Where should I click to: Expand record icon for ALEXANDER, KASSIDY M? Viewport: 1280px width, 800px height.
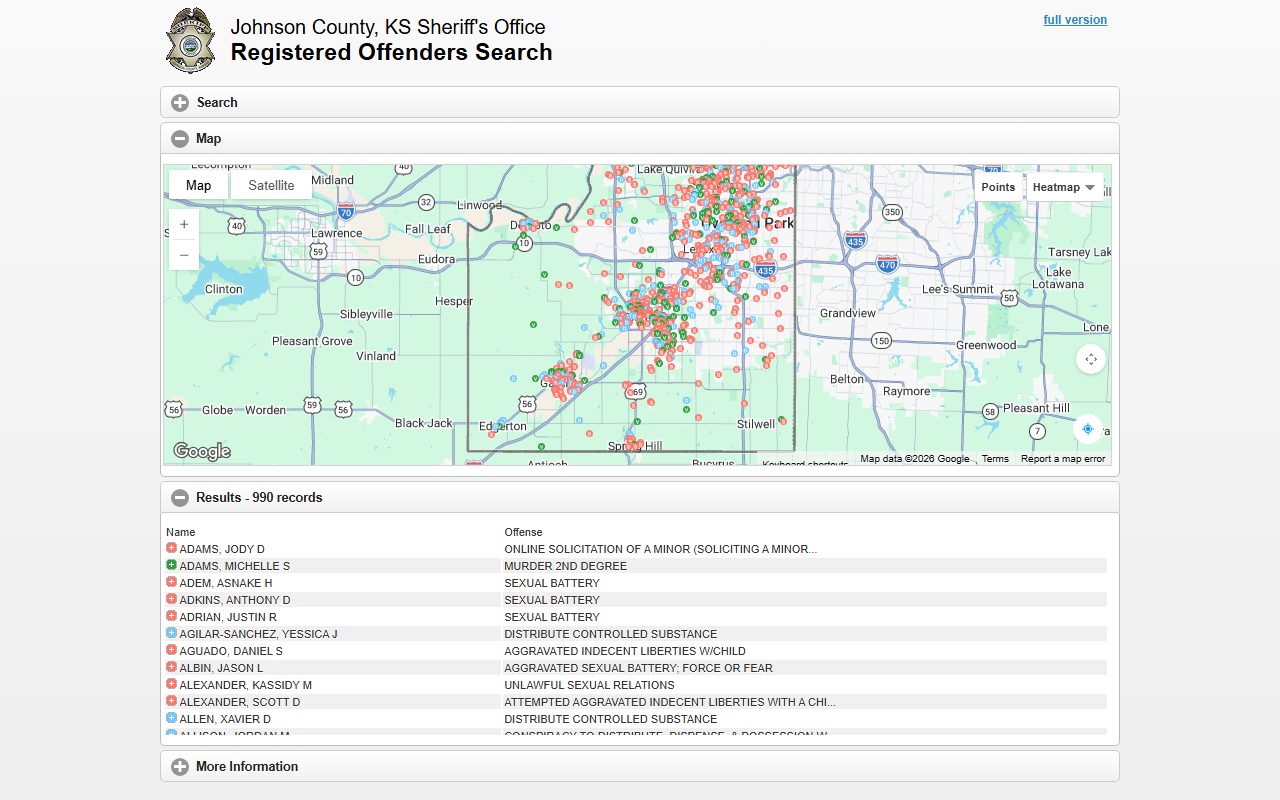point(171,685)
